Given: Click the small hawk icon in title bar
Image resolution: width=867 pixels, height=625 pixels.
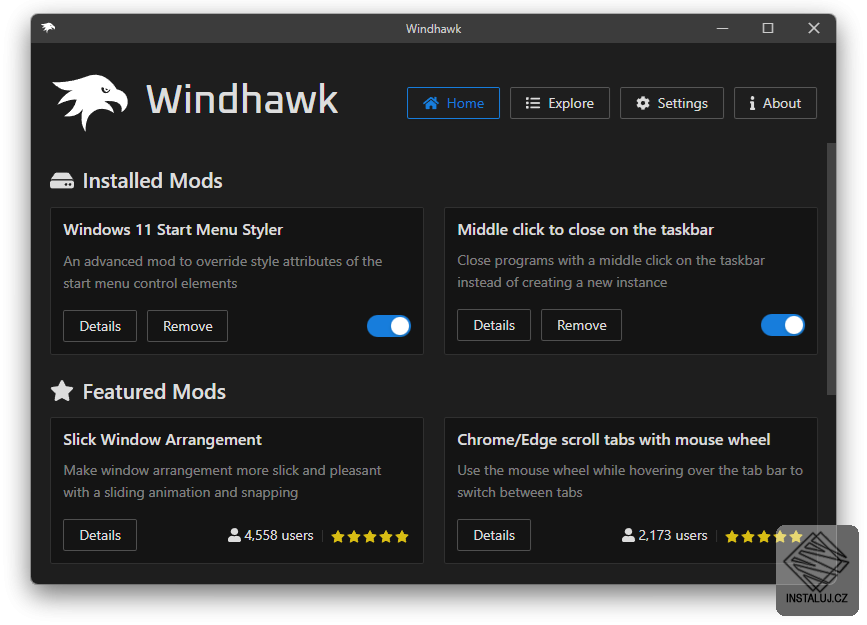Looking at the screenshot, I should click(48, 28).
